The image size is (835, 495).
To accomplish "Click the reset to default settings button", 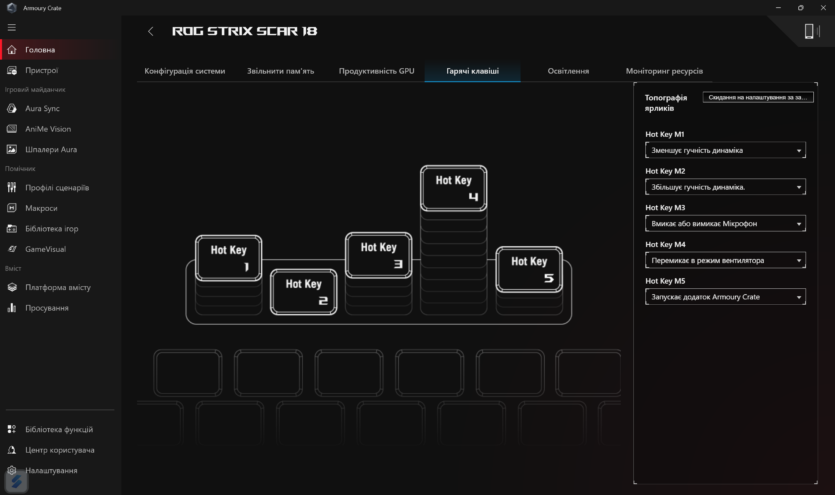I will [x=758, y=97].
